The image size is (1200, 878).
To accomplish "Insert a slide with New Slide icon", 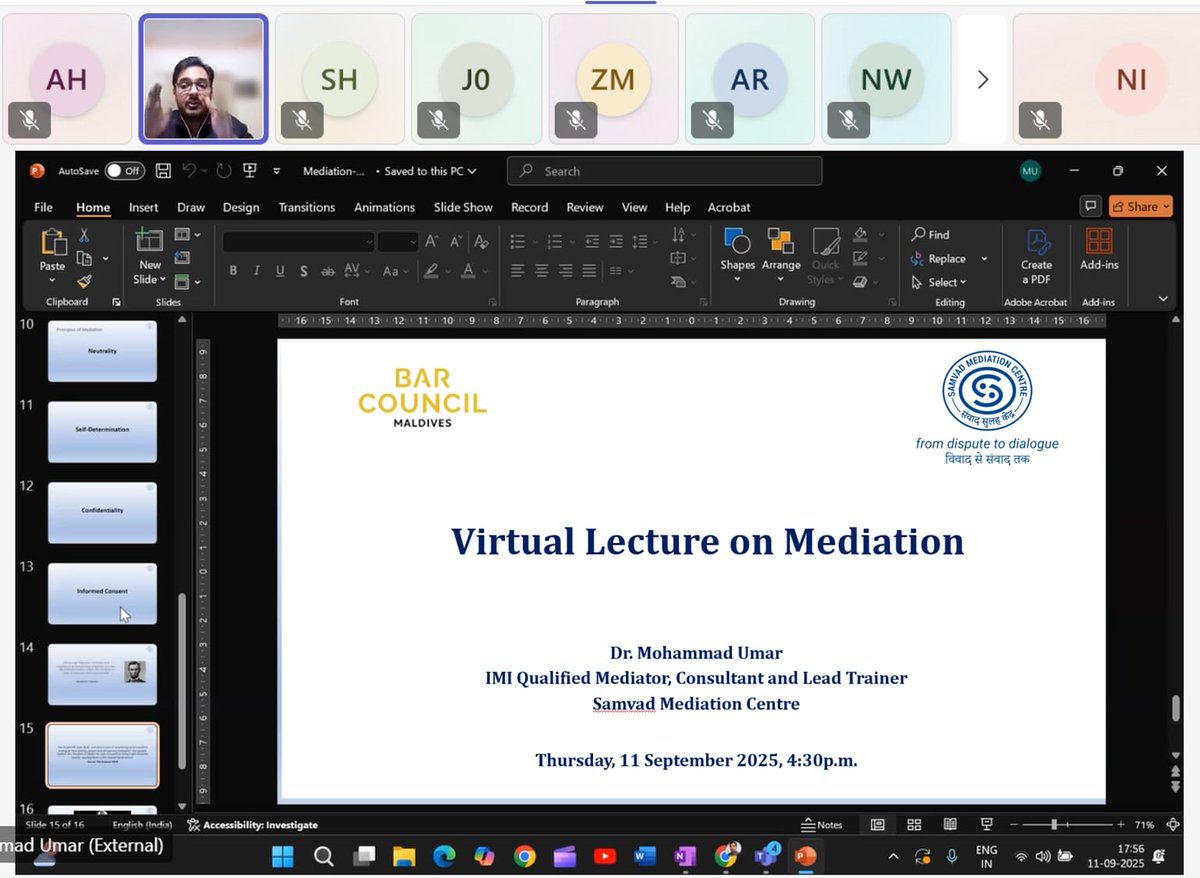I will tap(149, 241).
